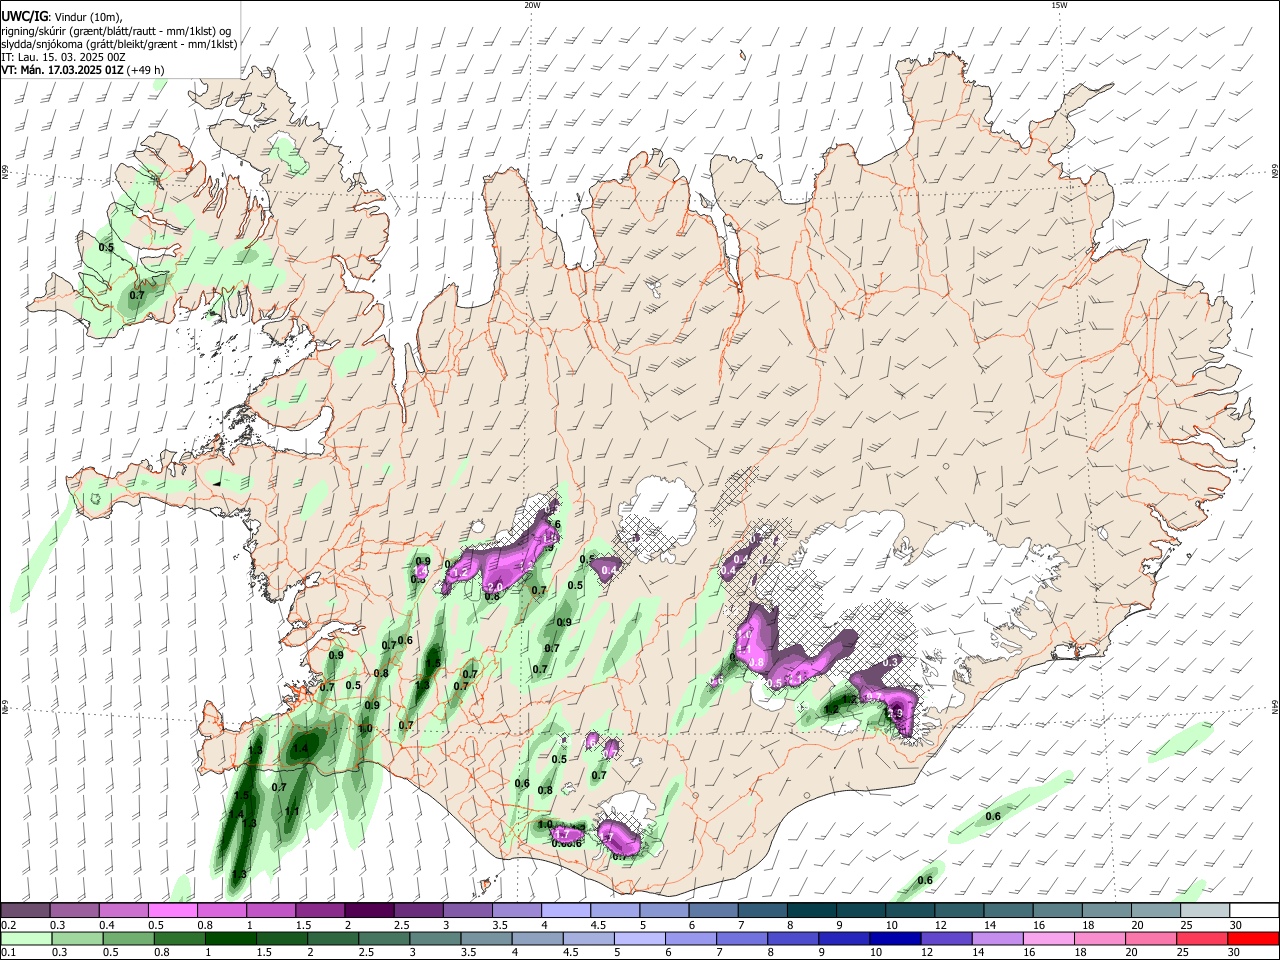Image resolution: width=1280 pixels, height=960 pixels.
Task: Pick the royal blue swatch between 9 and 10, lower legend
Action: click(x=845, y=938)
